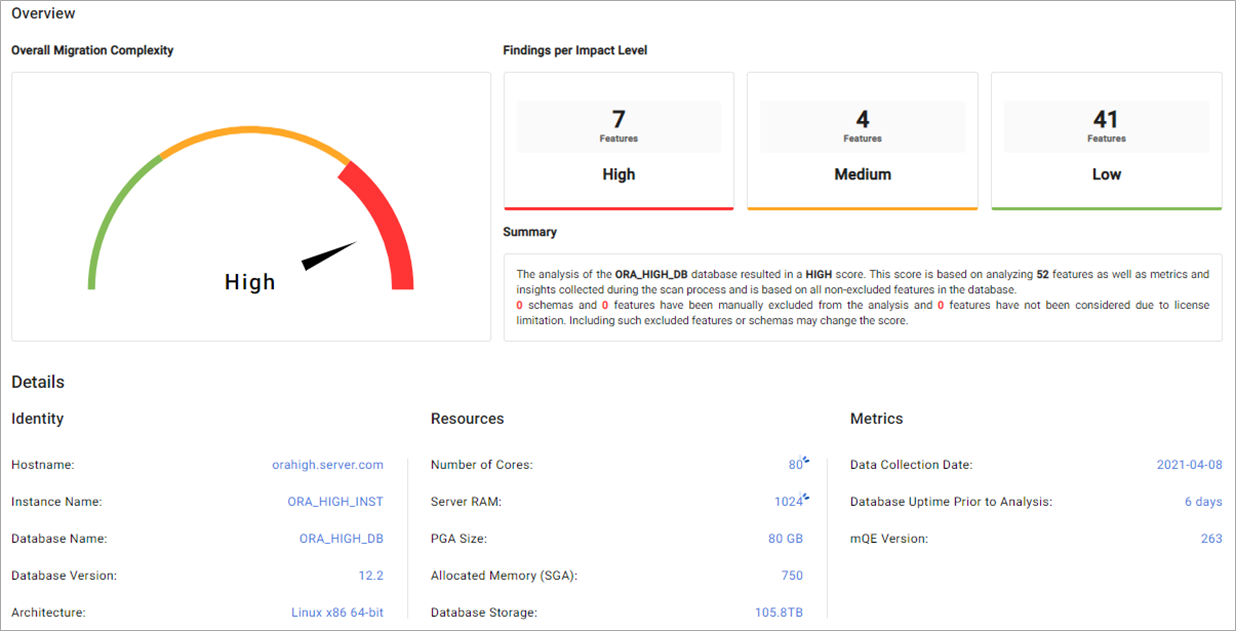Image resolution: width=1236 pixels, height=631 pixels.
Task: Open the High impact findings card
Action: [619, 141]
